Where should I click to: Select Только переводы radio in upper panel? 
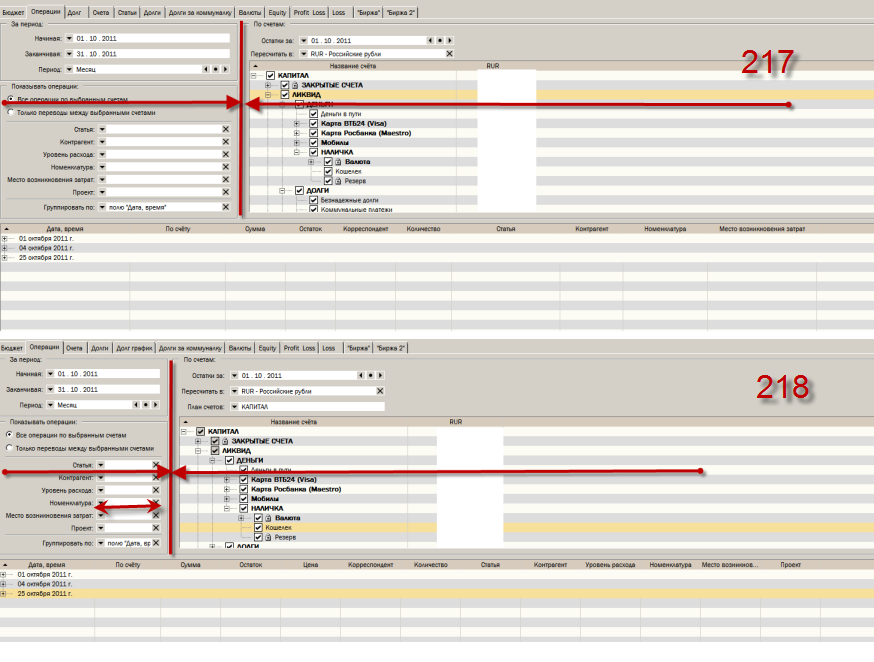11,113
